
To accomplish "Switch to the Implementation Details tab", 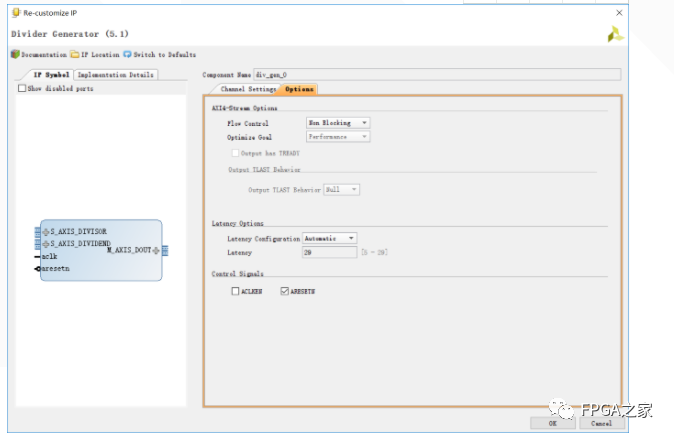I will tap(116, 74).
